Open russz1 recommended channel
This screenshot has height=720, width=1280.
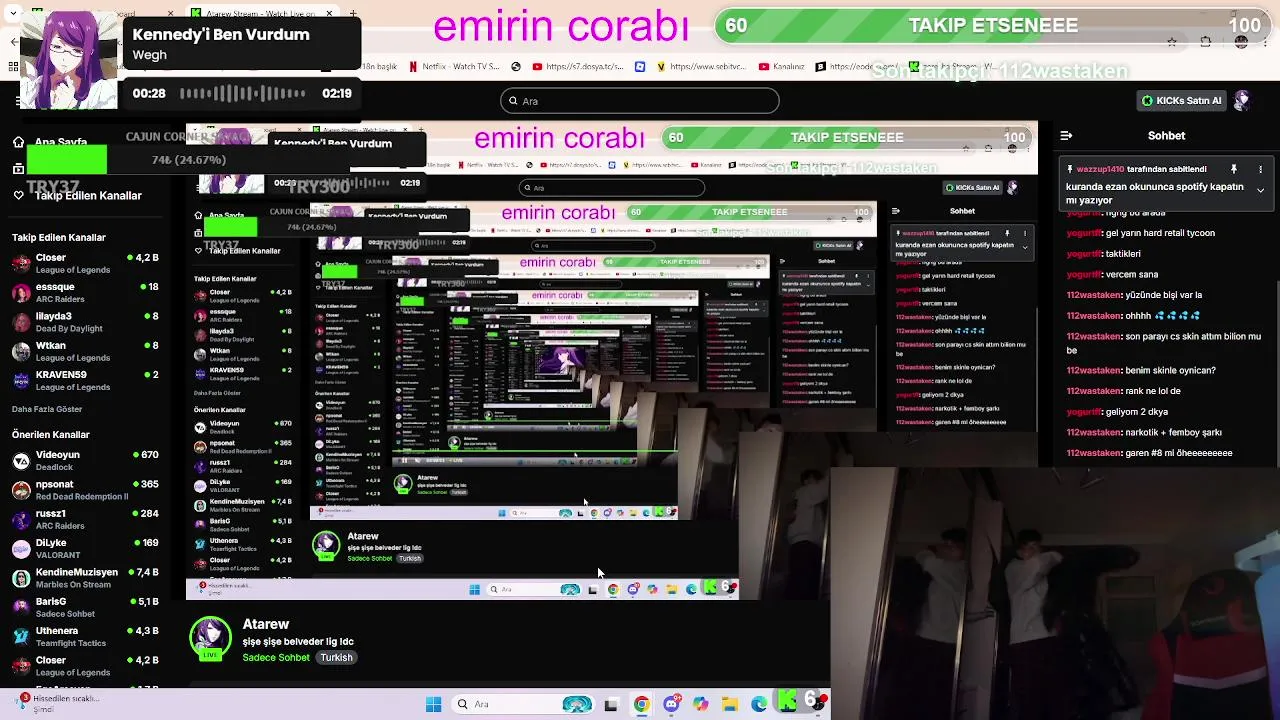[x=85, y=519]
